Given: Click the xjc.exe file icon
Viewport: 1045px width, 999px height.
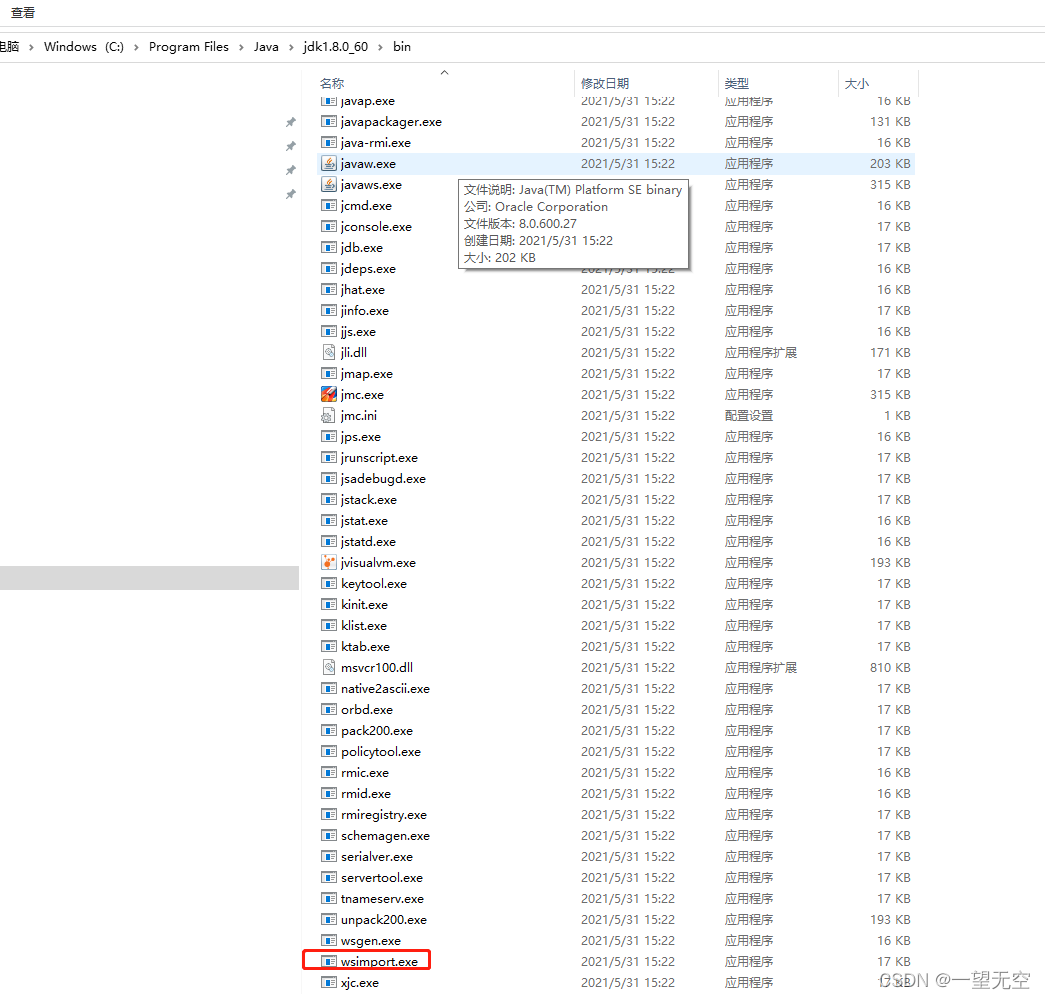Looking at the screenshot, I should tap(329, 982).
